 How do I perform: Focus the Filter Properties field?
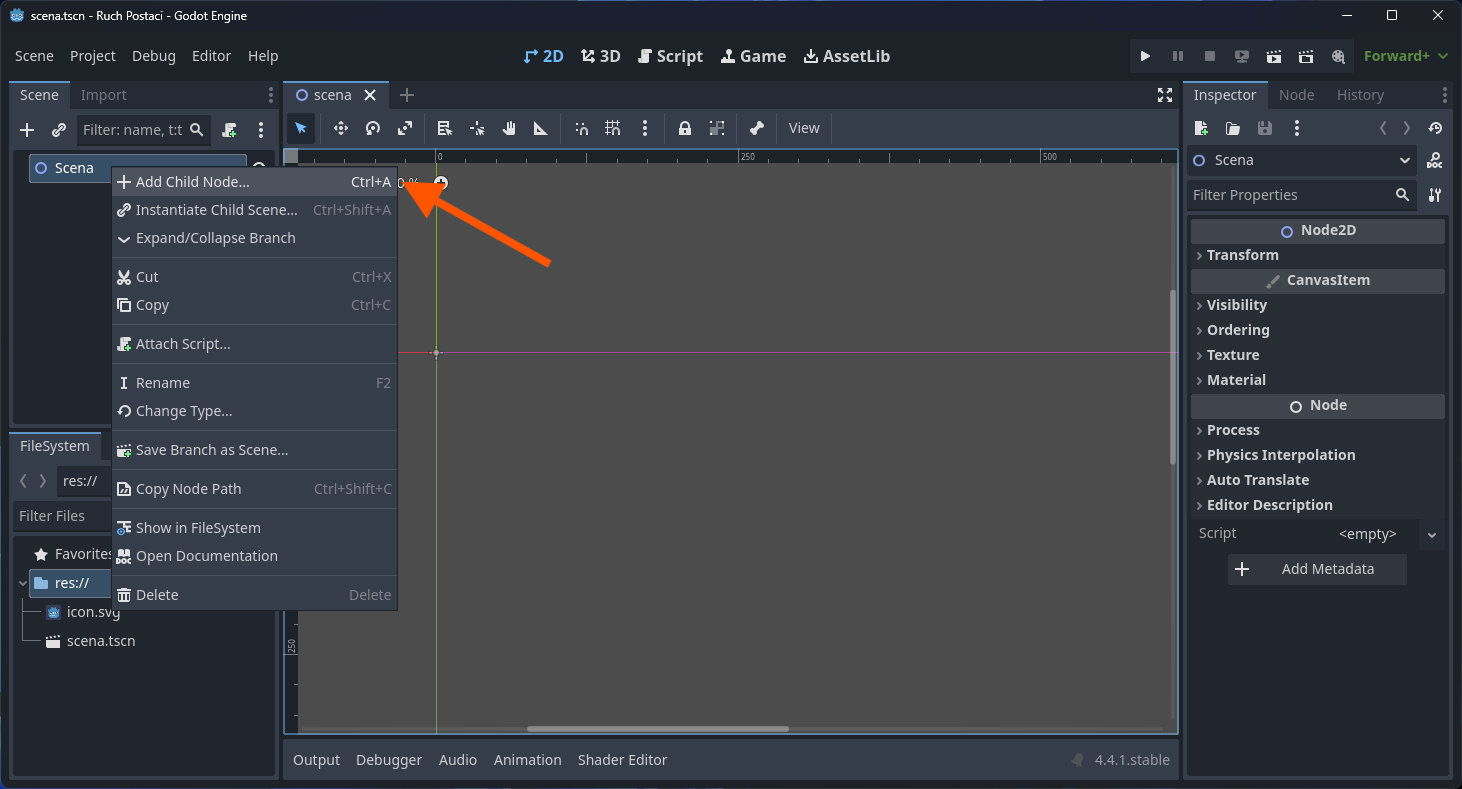point(1301,195)
